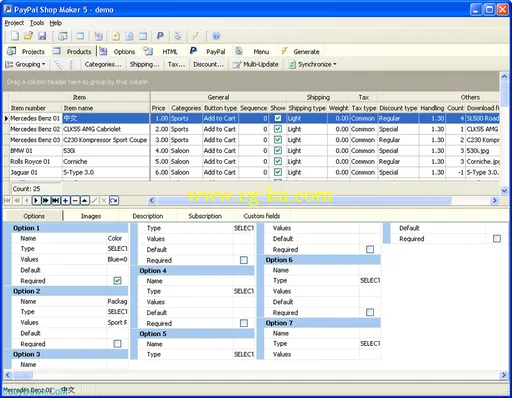This screenshot has height=398, width=512.
Task: Click the grid vertical scroll down arrow
Action: [x=504, y=190]
